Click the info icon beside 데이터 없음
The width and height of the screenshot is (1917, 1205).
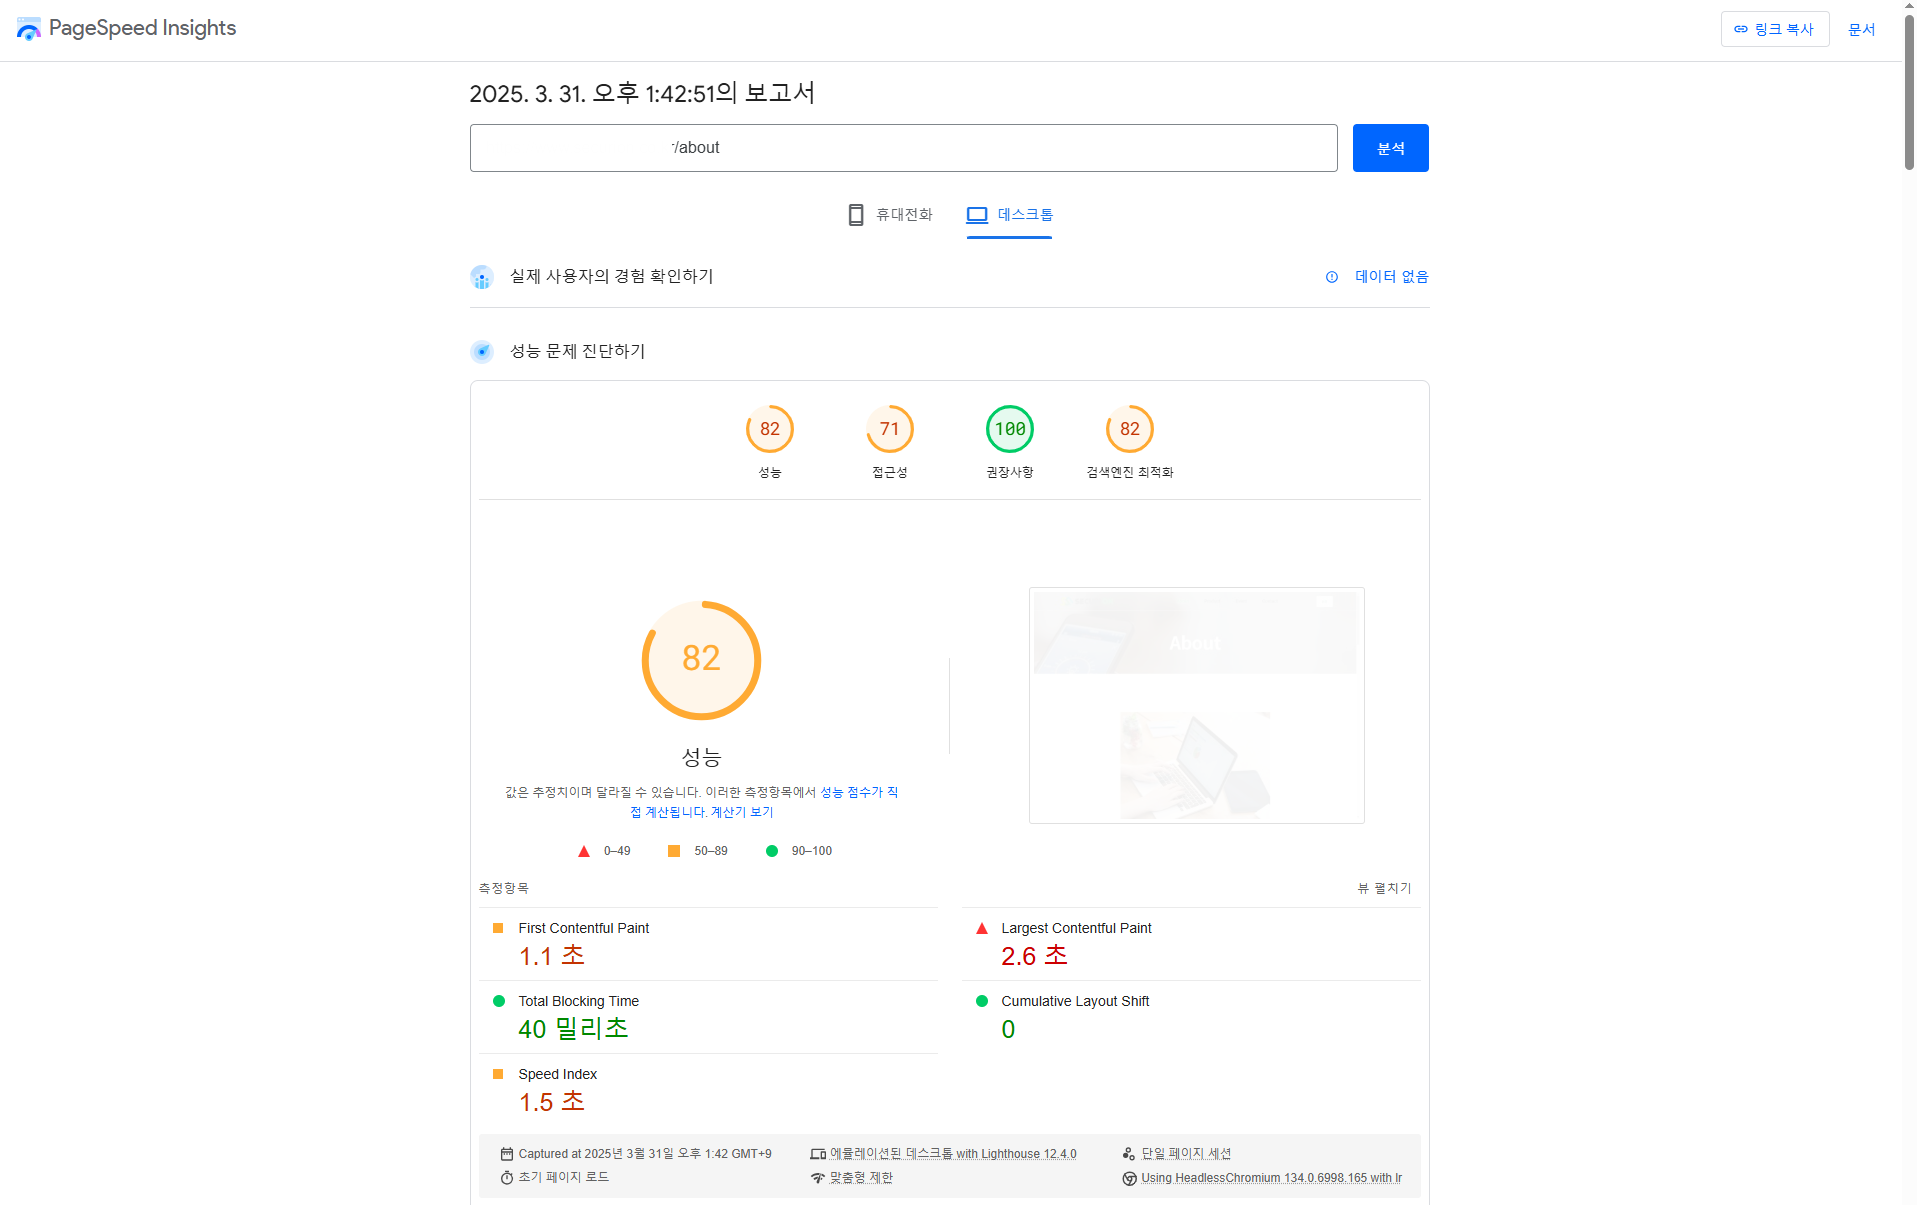pyautogui.click(x=1332, y=277)
